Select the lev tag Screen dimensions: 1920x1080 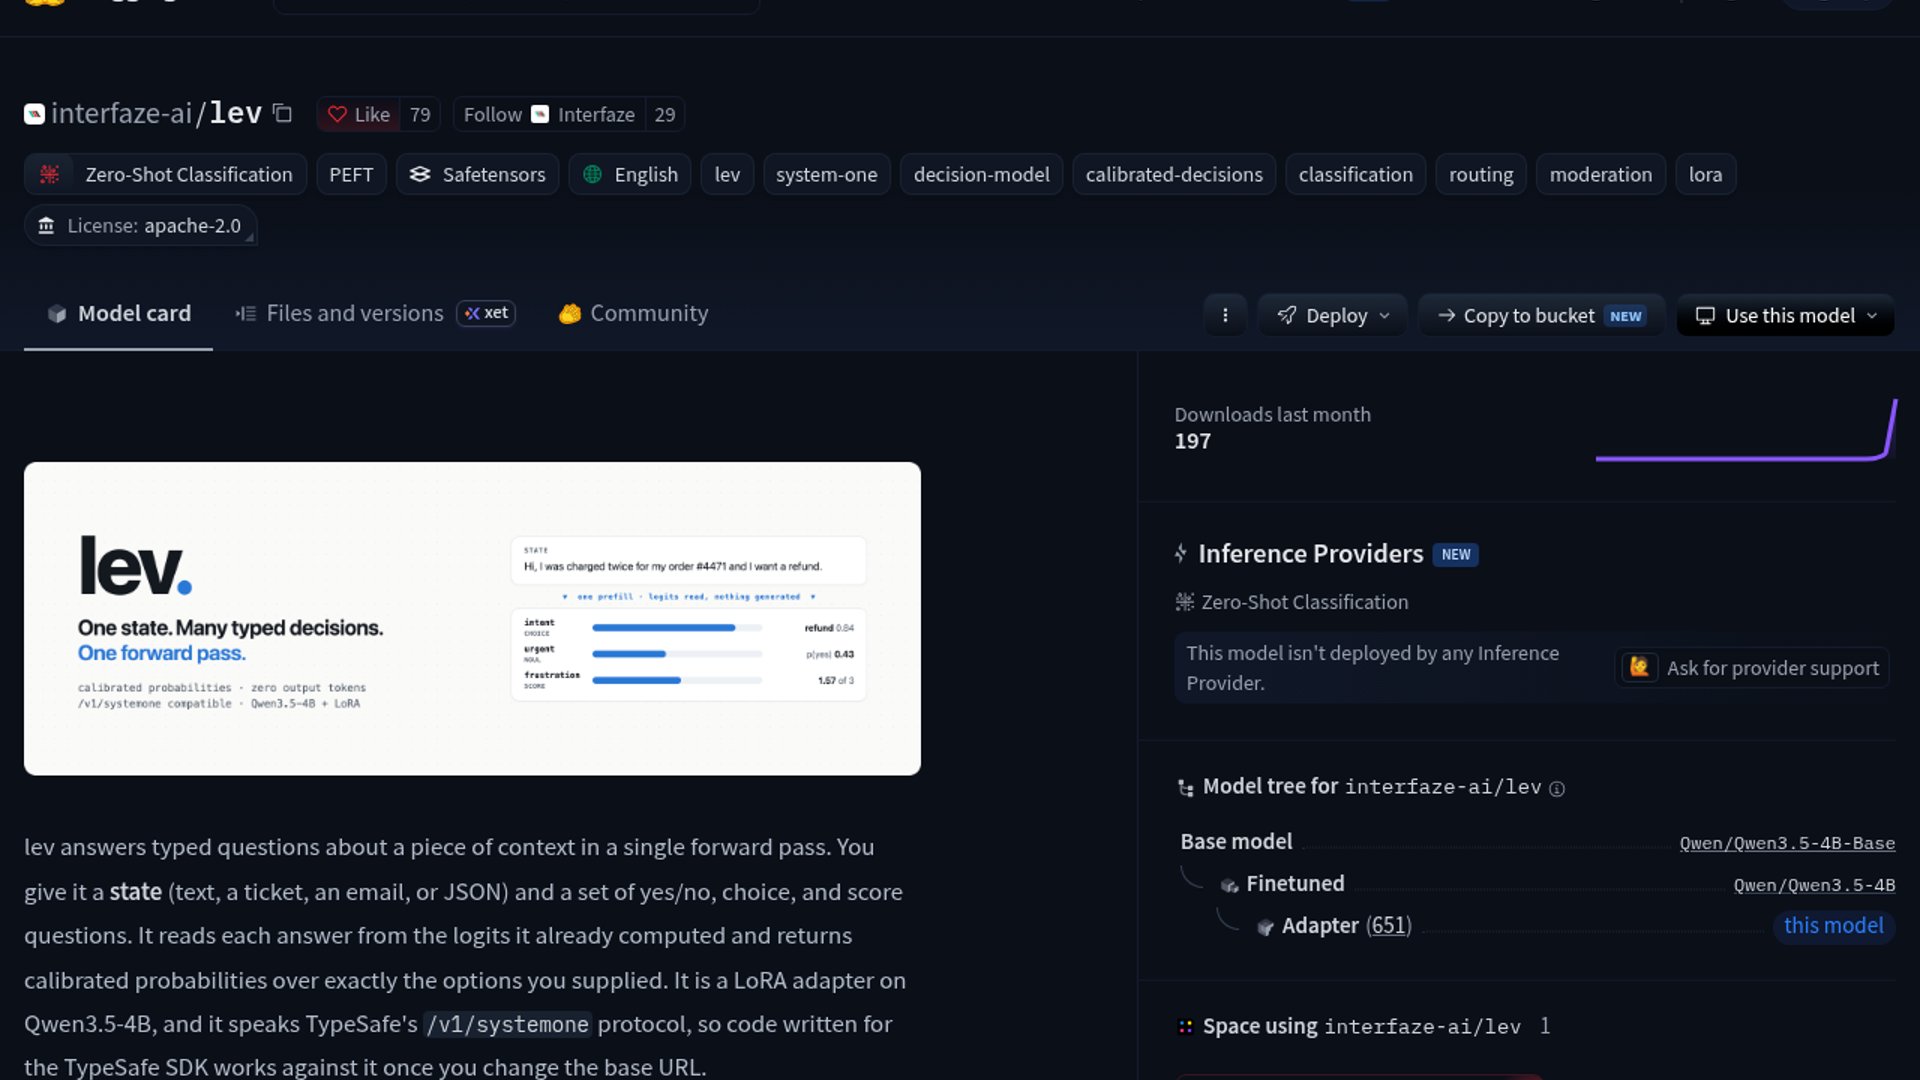click(x=727, y=174)
